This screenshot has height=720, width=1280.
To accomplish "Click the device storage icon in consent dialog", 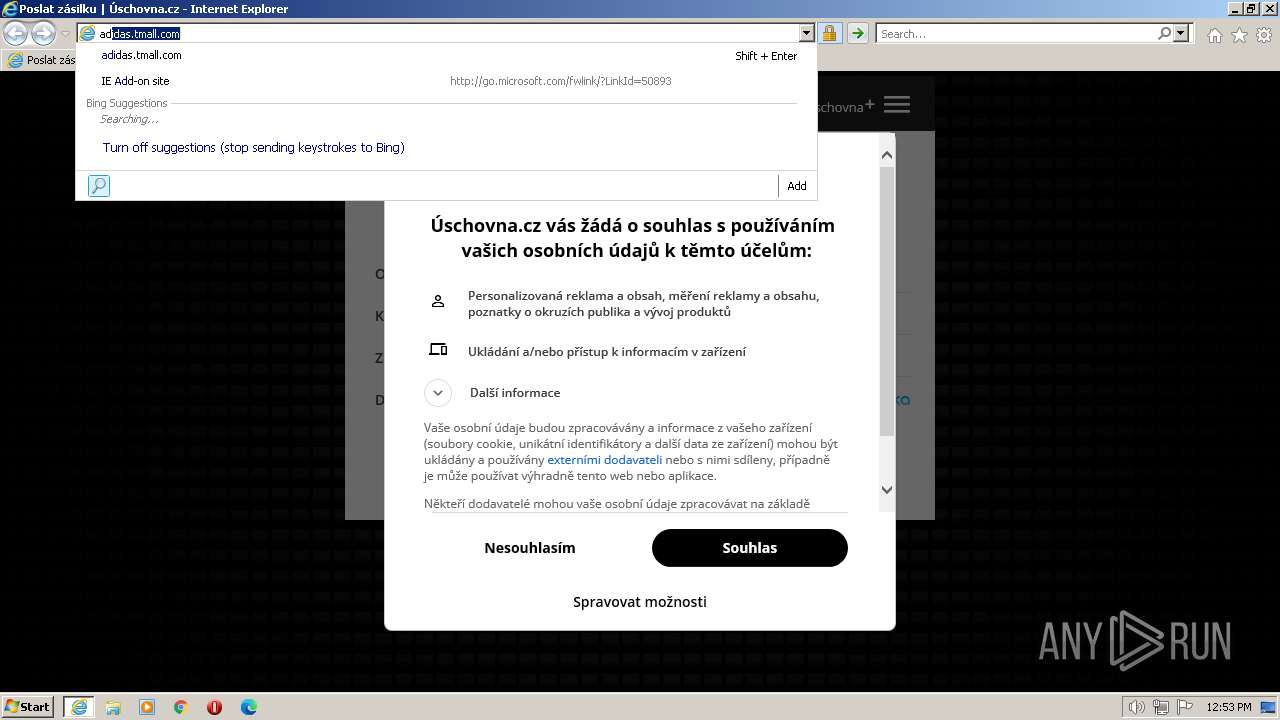I will point(438,350).
